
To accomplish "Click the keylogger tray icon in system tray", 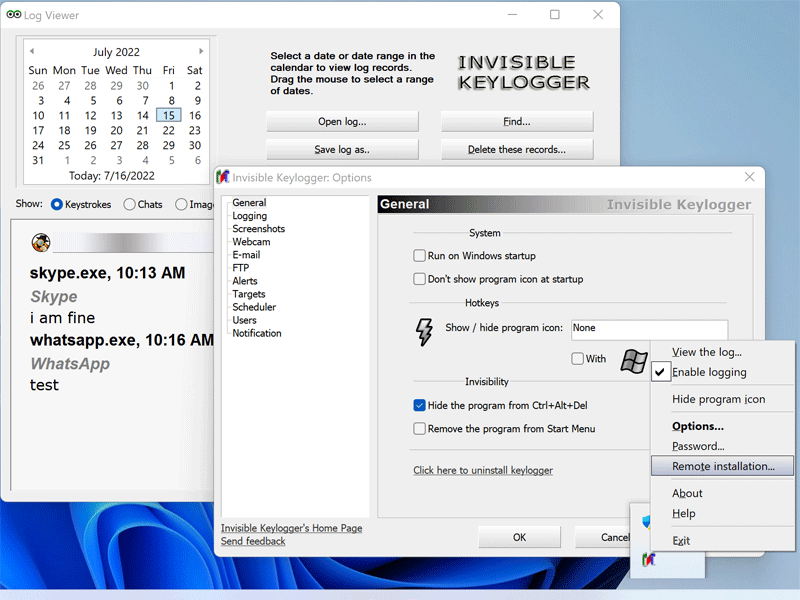I will tap(648, 560).
